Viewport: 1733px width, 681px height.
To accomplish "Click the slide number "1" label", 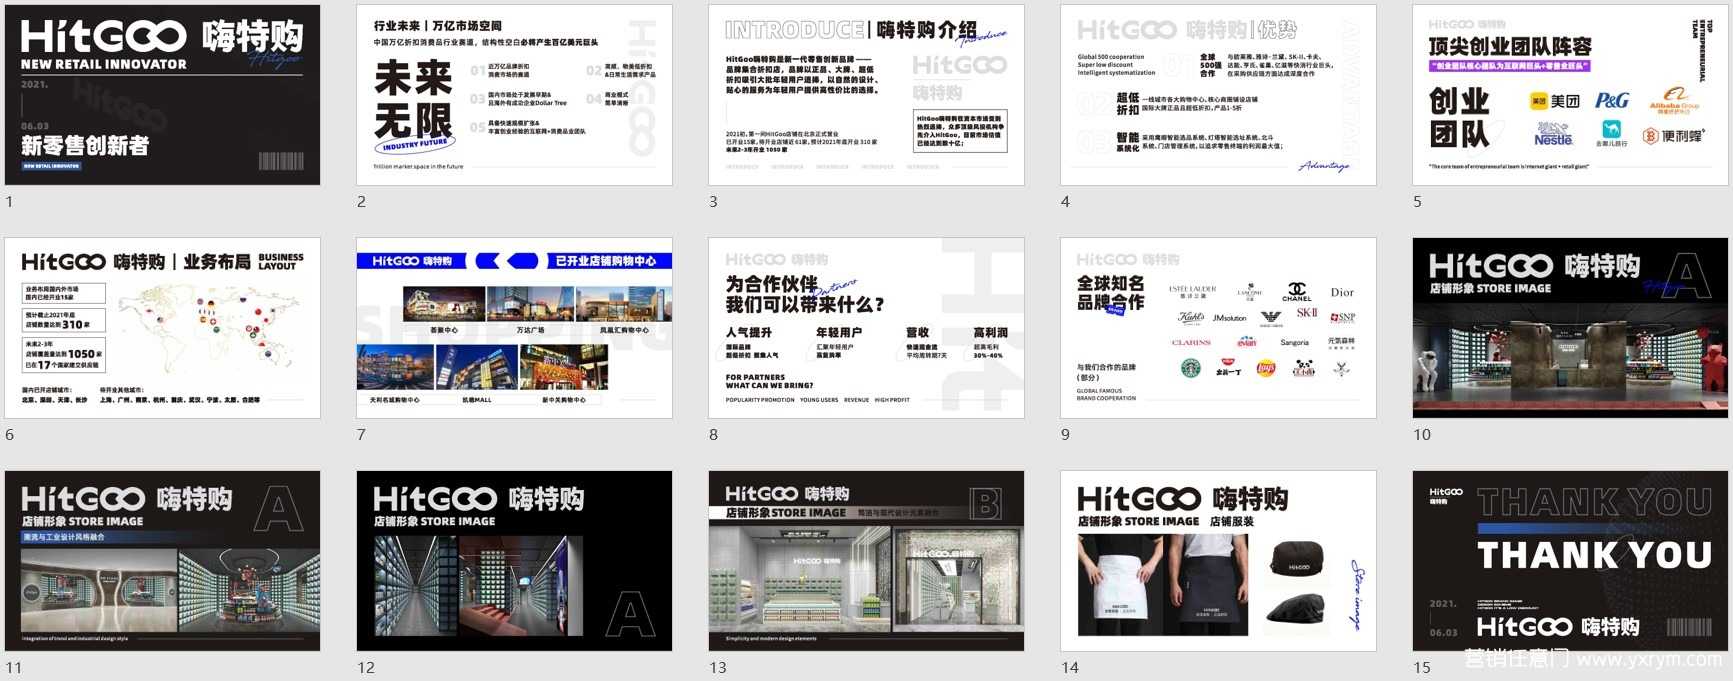I will (x=10, y=202).
